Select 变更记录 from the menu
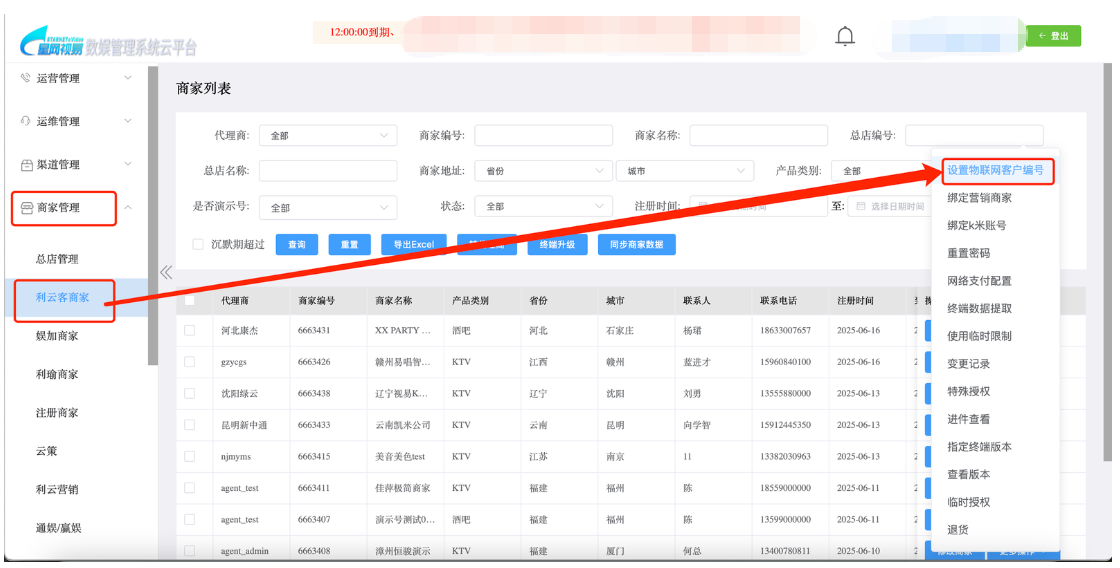 pyautogui.click(x=969, y=364)
